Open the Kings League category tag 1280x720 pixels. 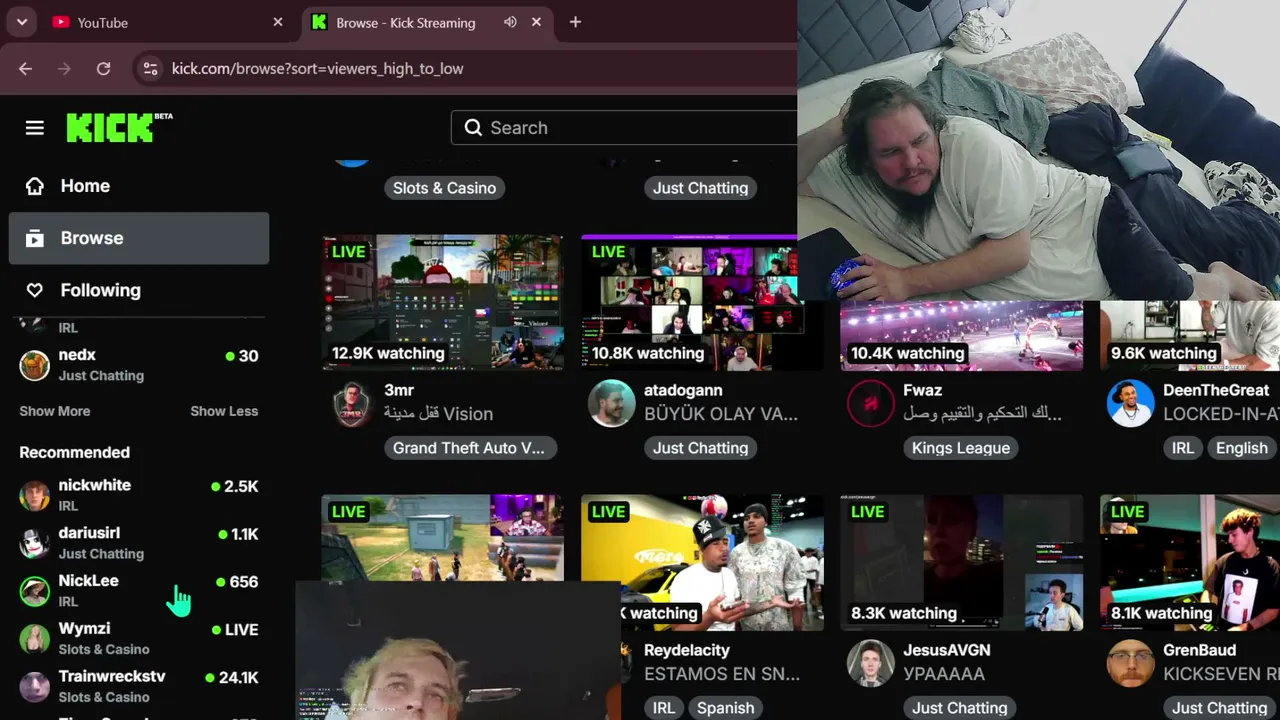click(x=961, y=448)
